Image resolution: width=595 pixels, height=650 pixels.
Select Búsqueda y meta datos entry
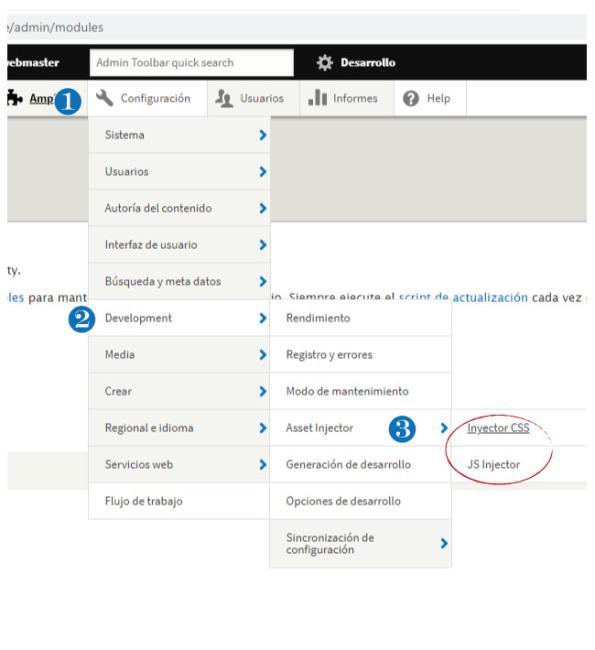point(179,281)
